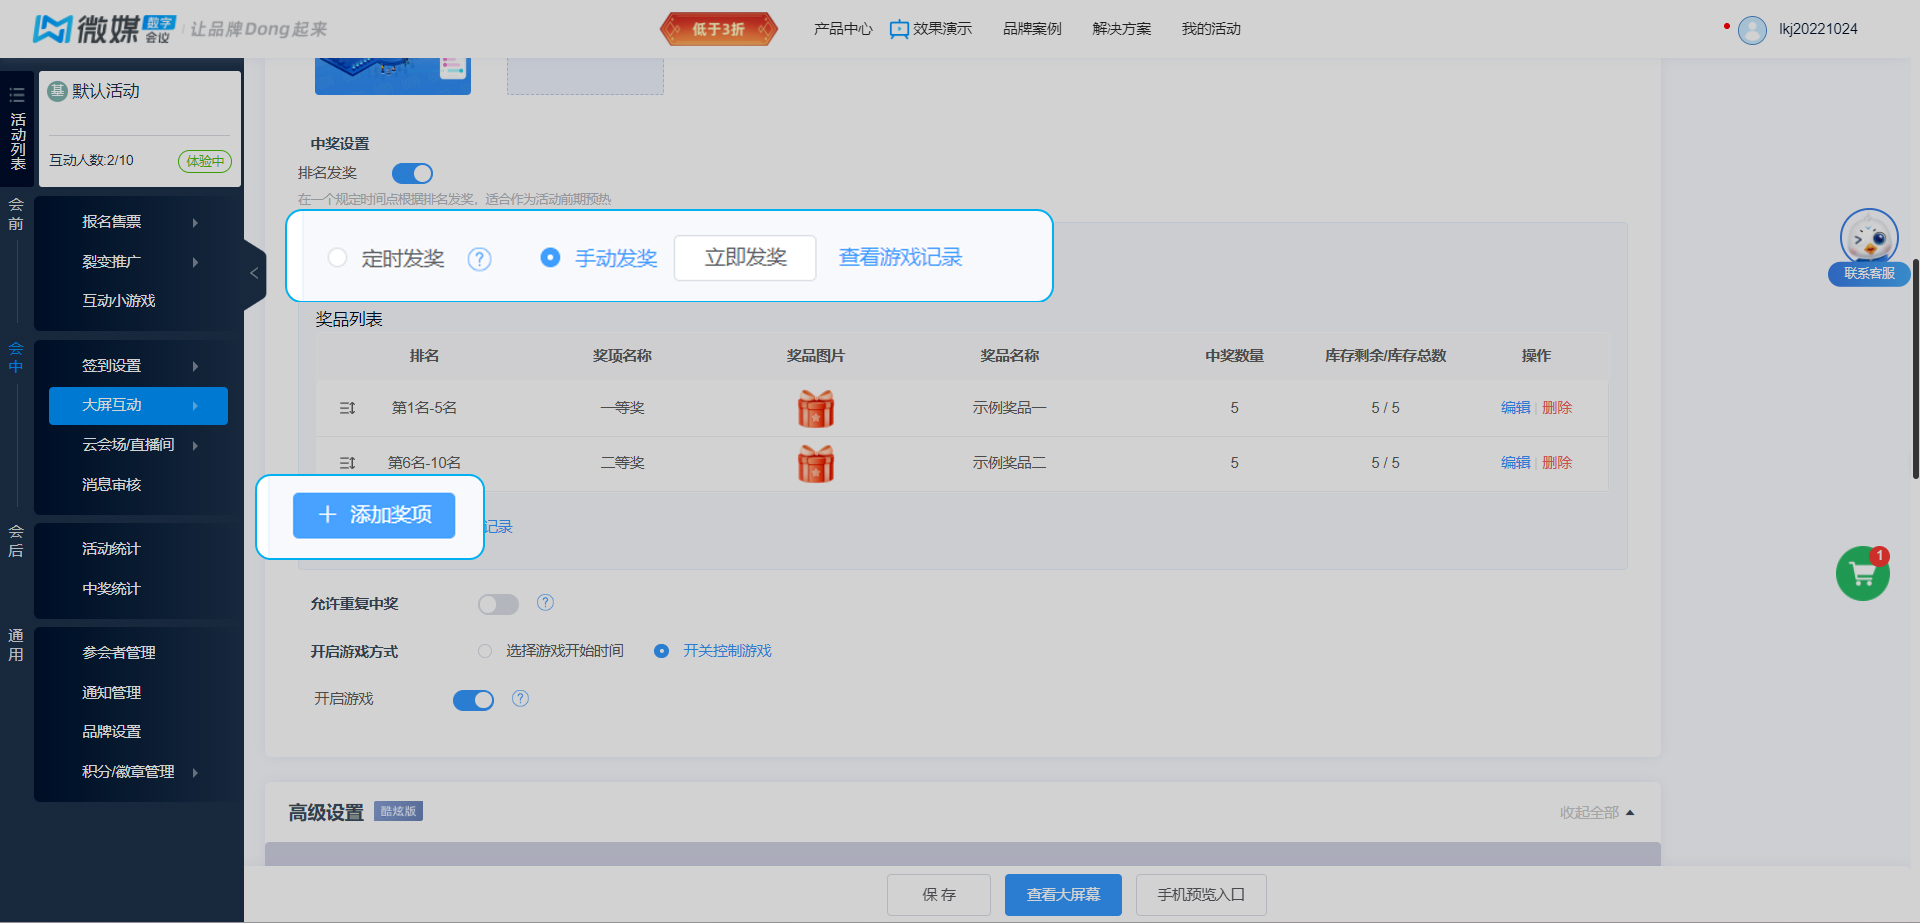Open 我的活动 in top navigation
This screenshot has width=1920, height=923.
(x=1211, y=29)
